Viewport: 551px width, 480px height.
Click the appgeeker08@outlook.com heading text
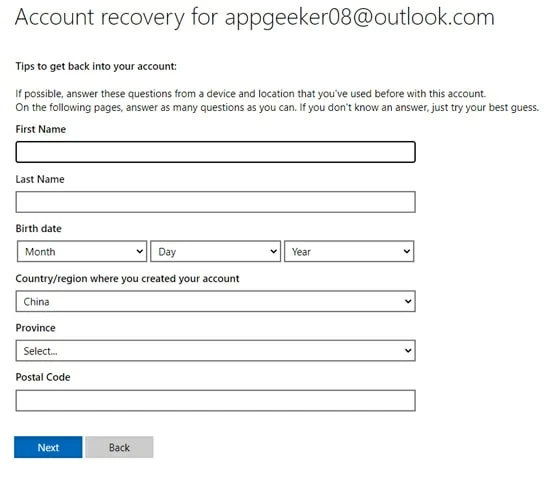(359, 18)
